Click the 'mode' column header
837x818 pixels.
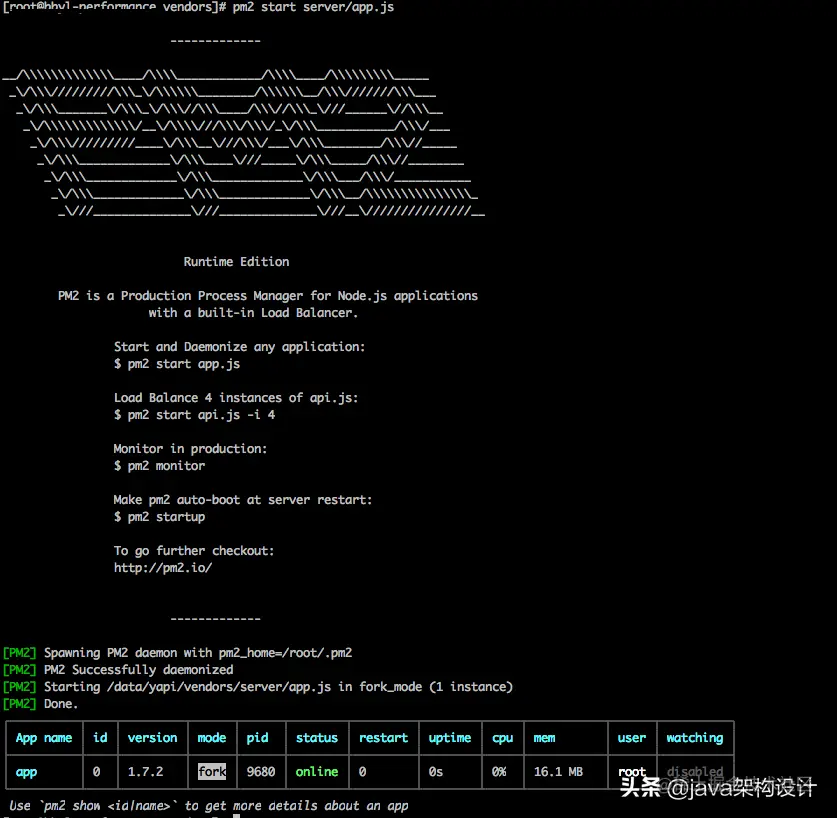212,738
